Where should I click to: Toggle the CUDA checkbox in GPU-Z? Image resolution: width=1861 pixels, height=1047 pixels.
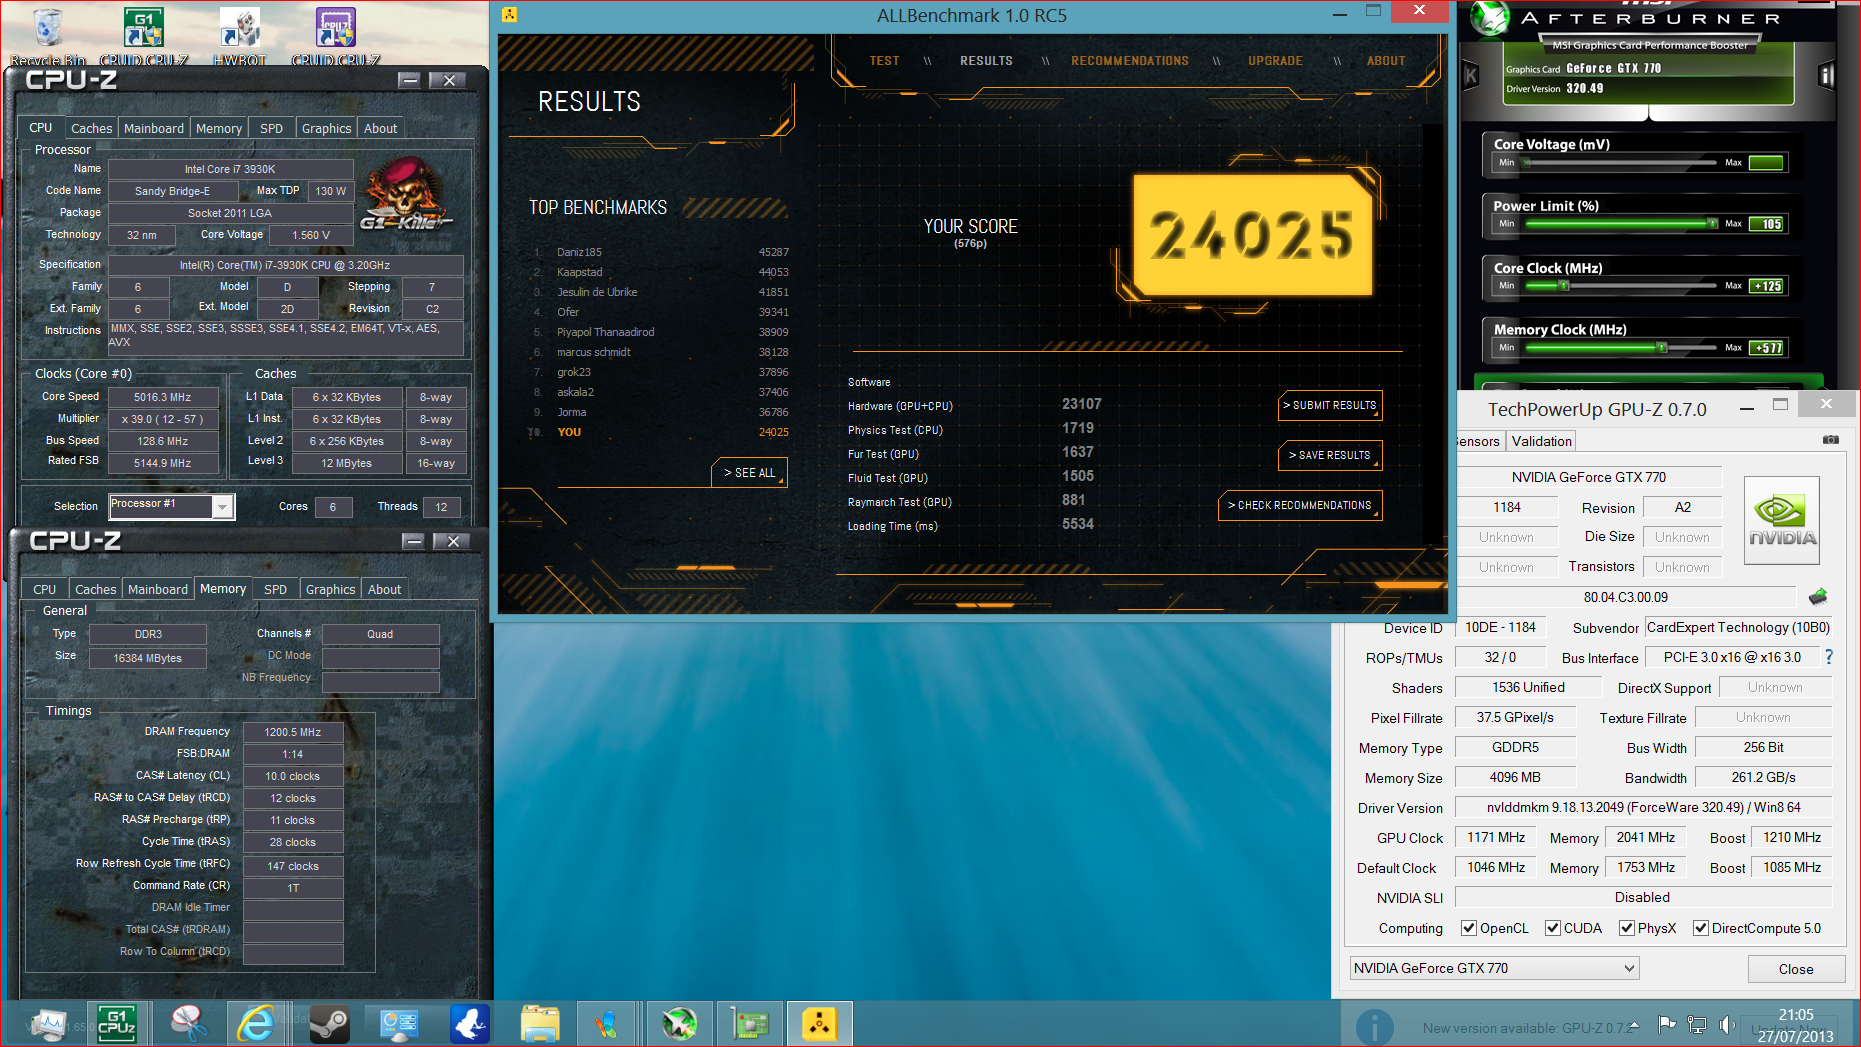pyautogui.click(x=1553, y=928)
